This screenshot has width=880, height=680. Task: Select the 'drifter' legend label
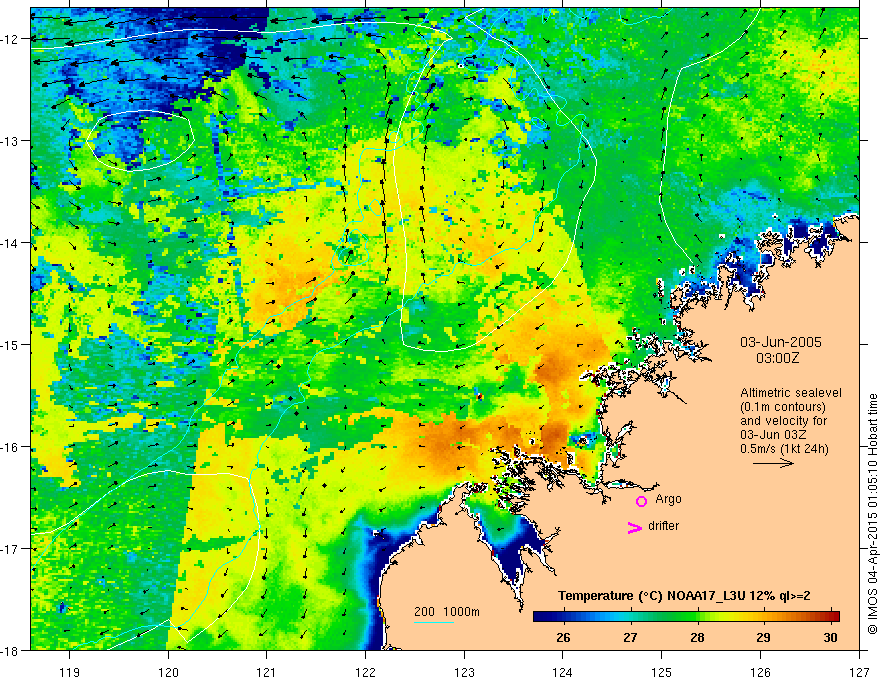coord(663,526)
